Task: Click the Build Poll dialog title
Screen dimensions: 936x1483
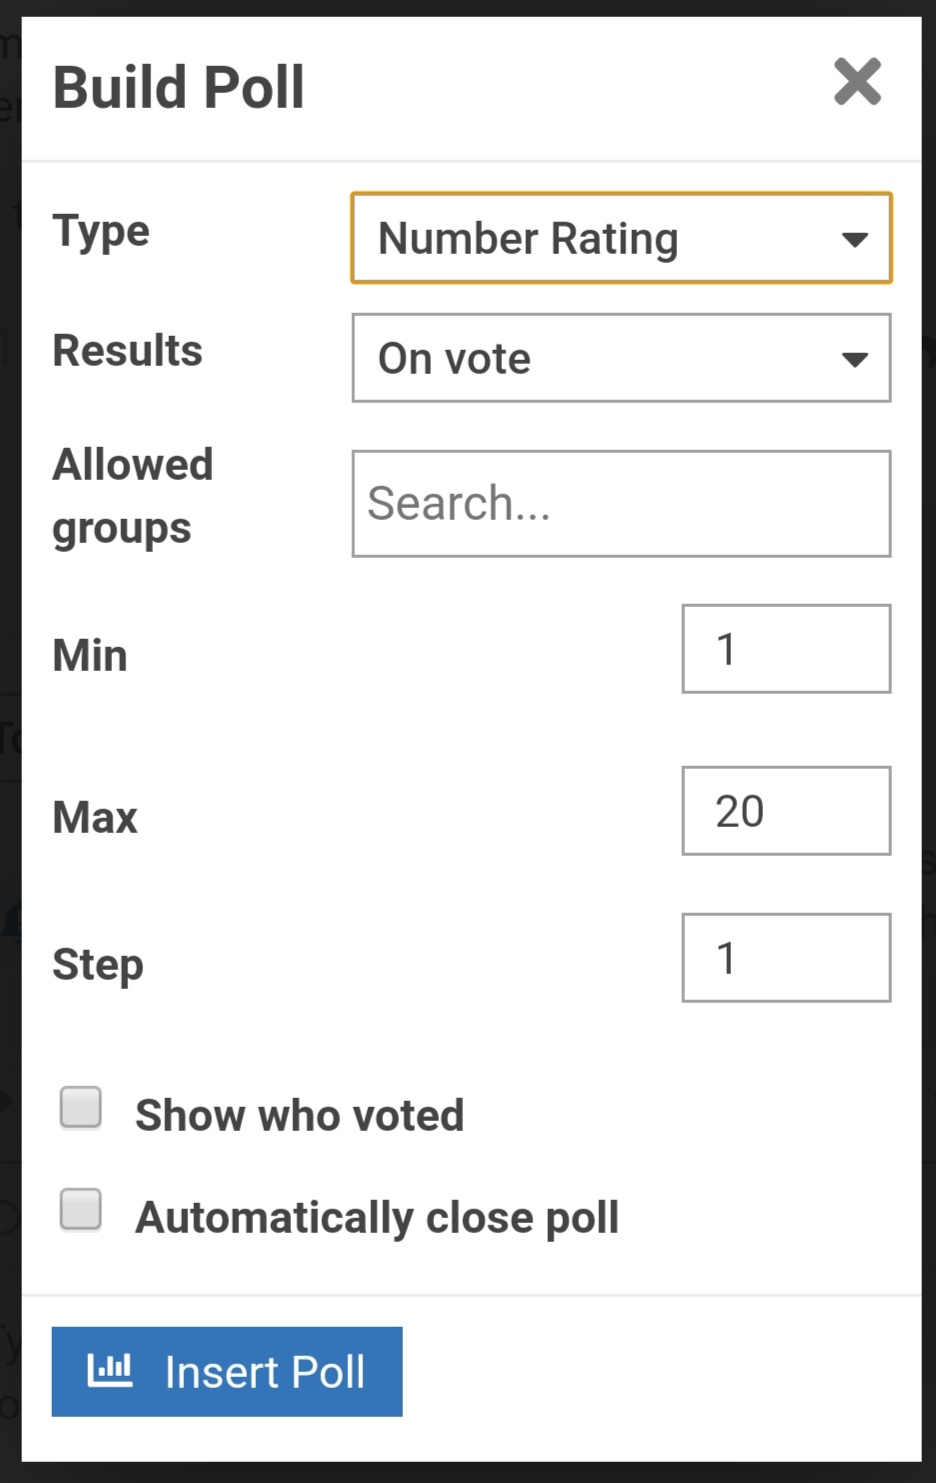Action: pos(178,87)
